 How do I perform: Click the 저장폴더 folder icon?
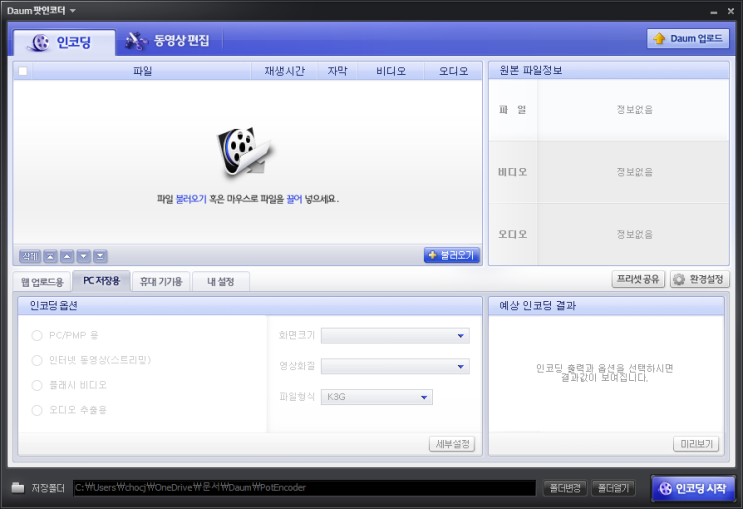tap(18, 487)
